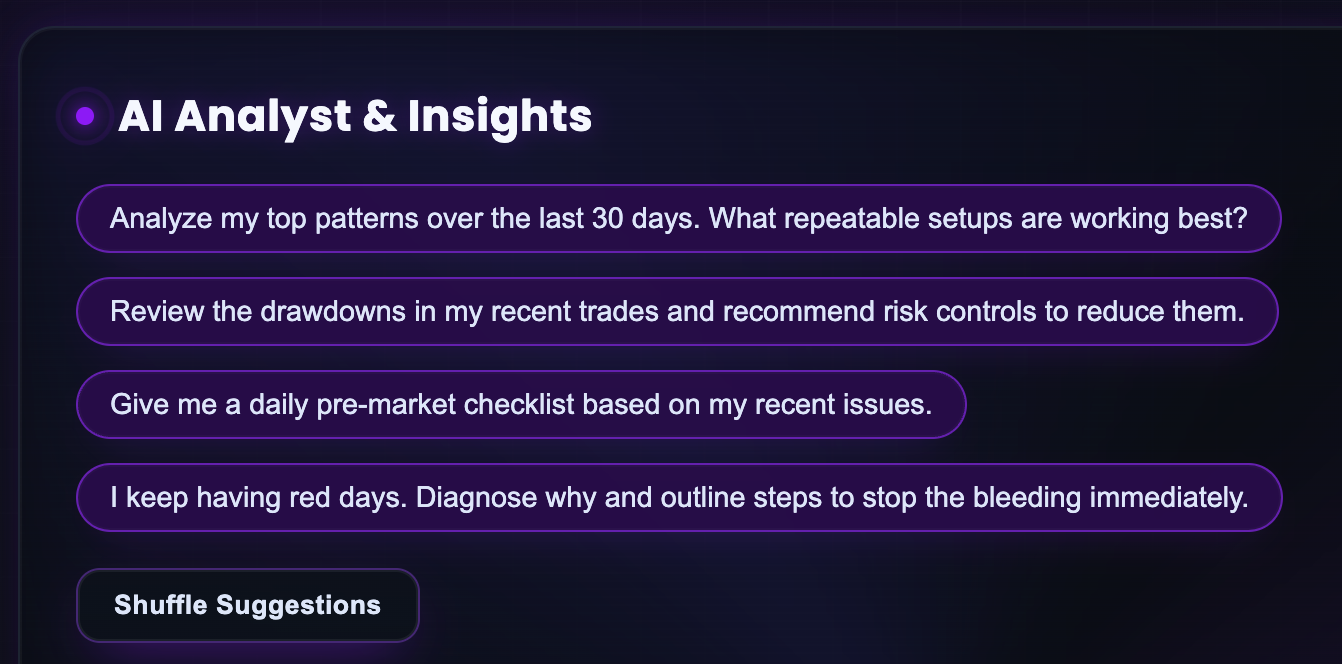
Task: Refresh prompts with the Shuffle Suggestions button
Action: (247, 604)
